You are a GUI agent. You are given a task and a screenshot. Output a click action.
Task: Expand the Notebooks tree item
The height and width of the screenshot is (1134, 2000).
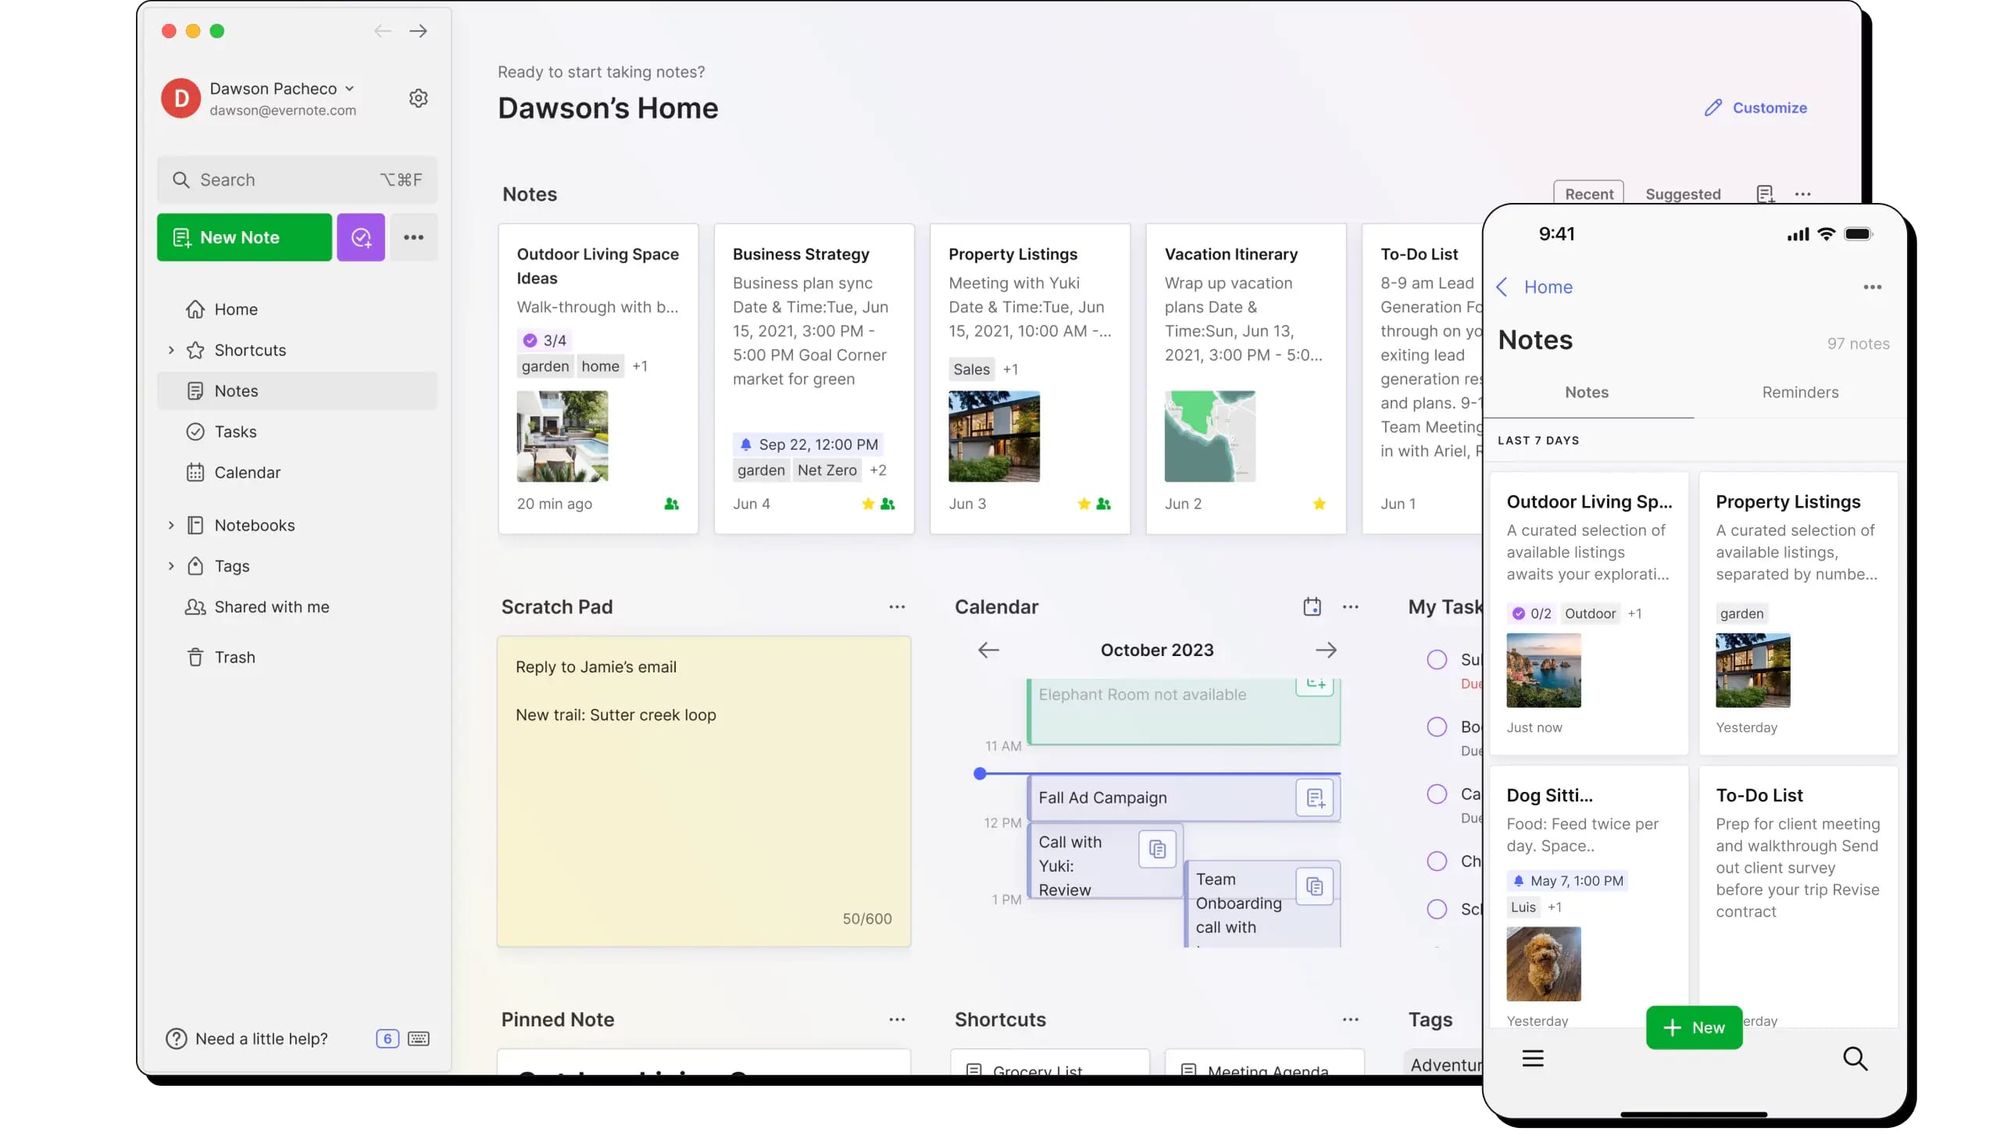click(170, 523)
